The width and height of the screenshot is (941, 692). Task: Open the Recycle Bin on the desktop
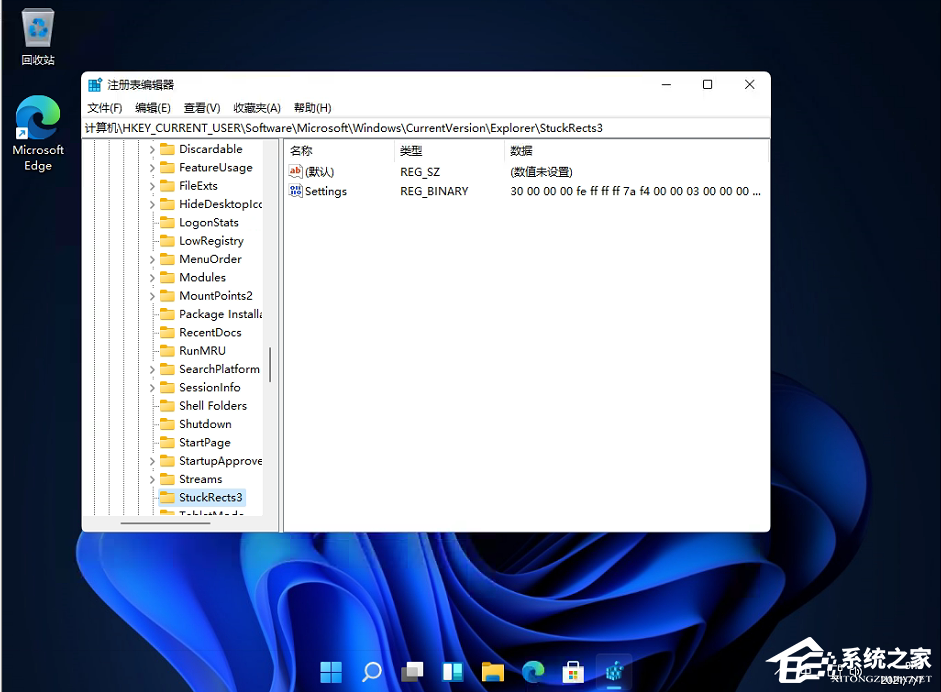37,30
